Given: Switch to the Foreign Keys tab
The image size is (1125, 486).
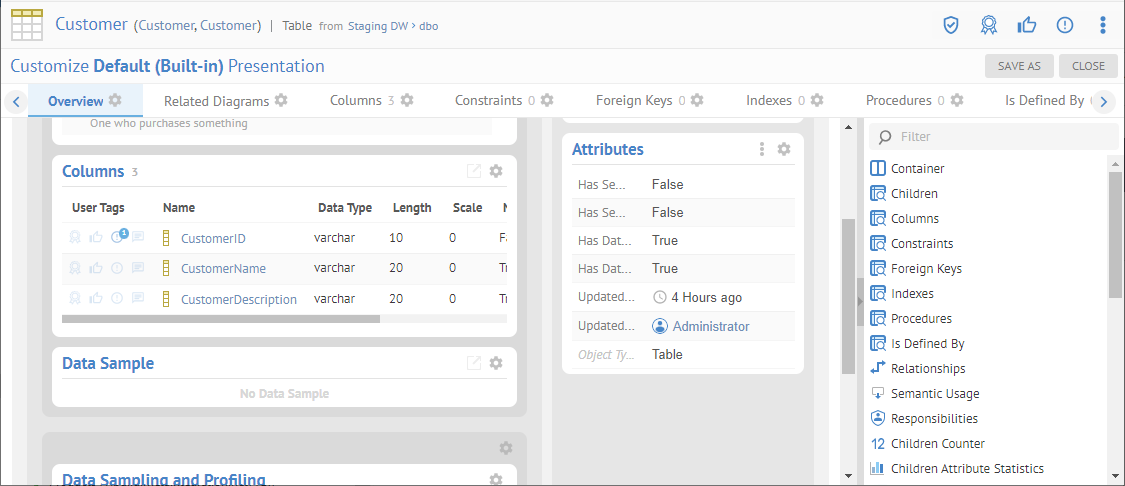Looking at the screenshot, I should click(x=634, y=101).
